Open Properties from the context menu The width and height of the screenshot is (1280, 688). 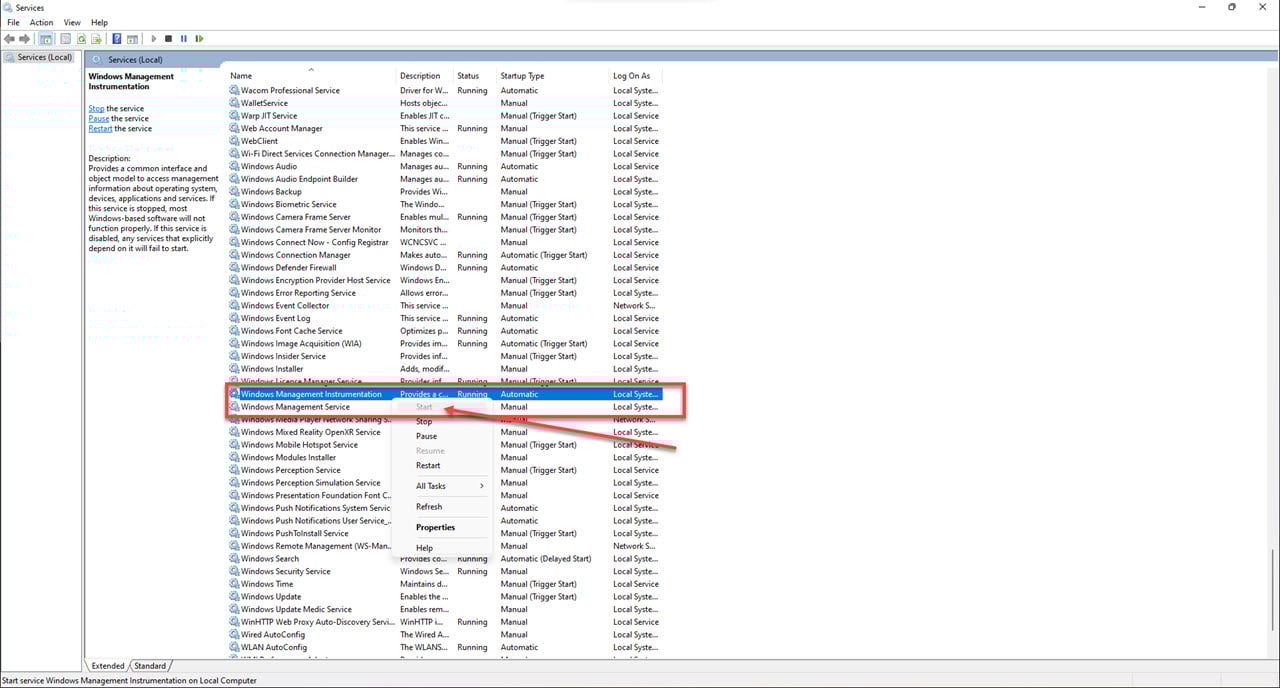point(435,527)
